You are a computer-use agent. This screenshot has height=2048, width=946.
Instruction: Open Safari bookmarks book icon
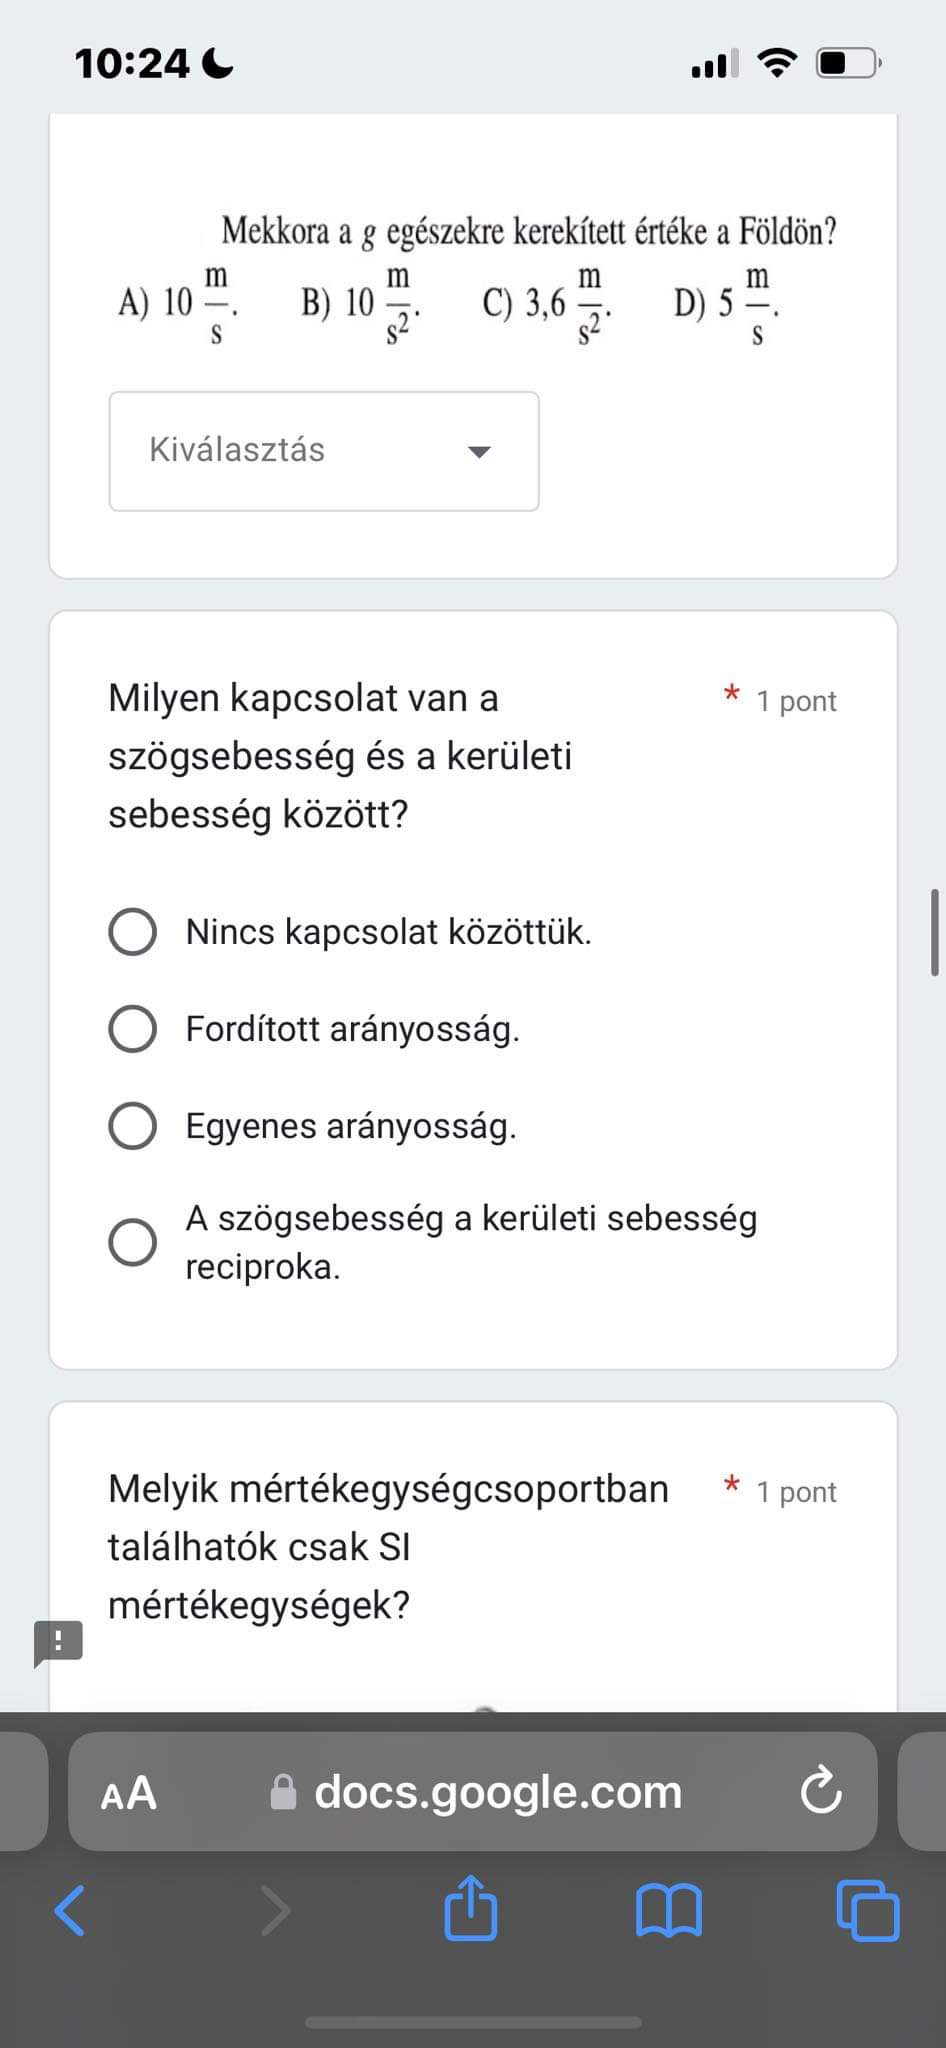point(668,1911)
